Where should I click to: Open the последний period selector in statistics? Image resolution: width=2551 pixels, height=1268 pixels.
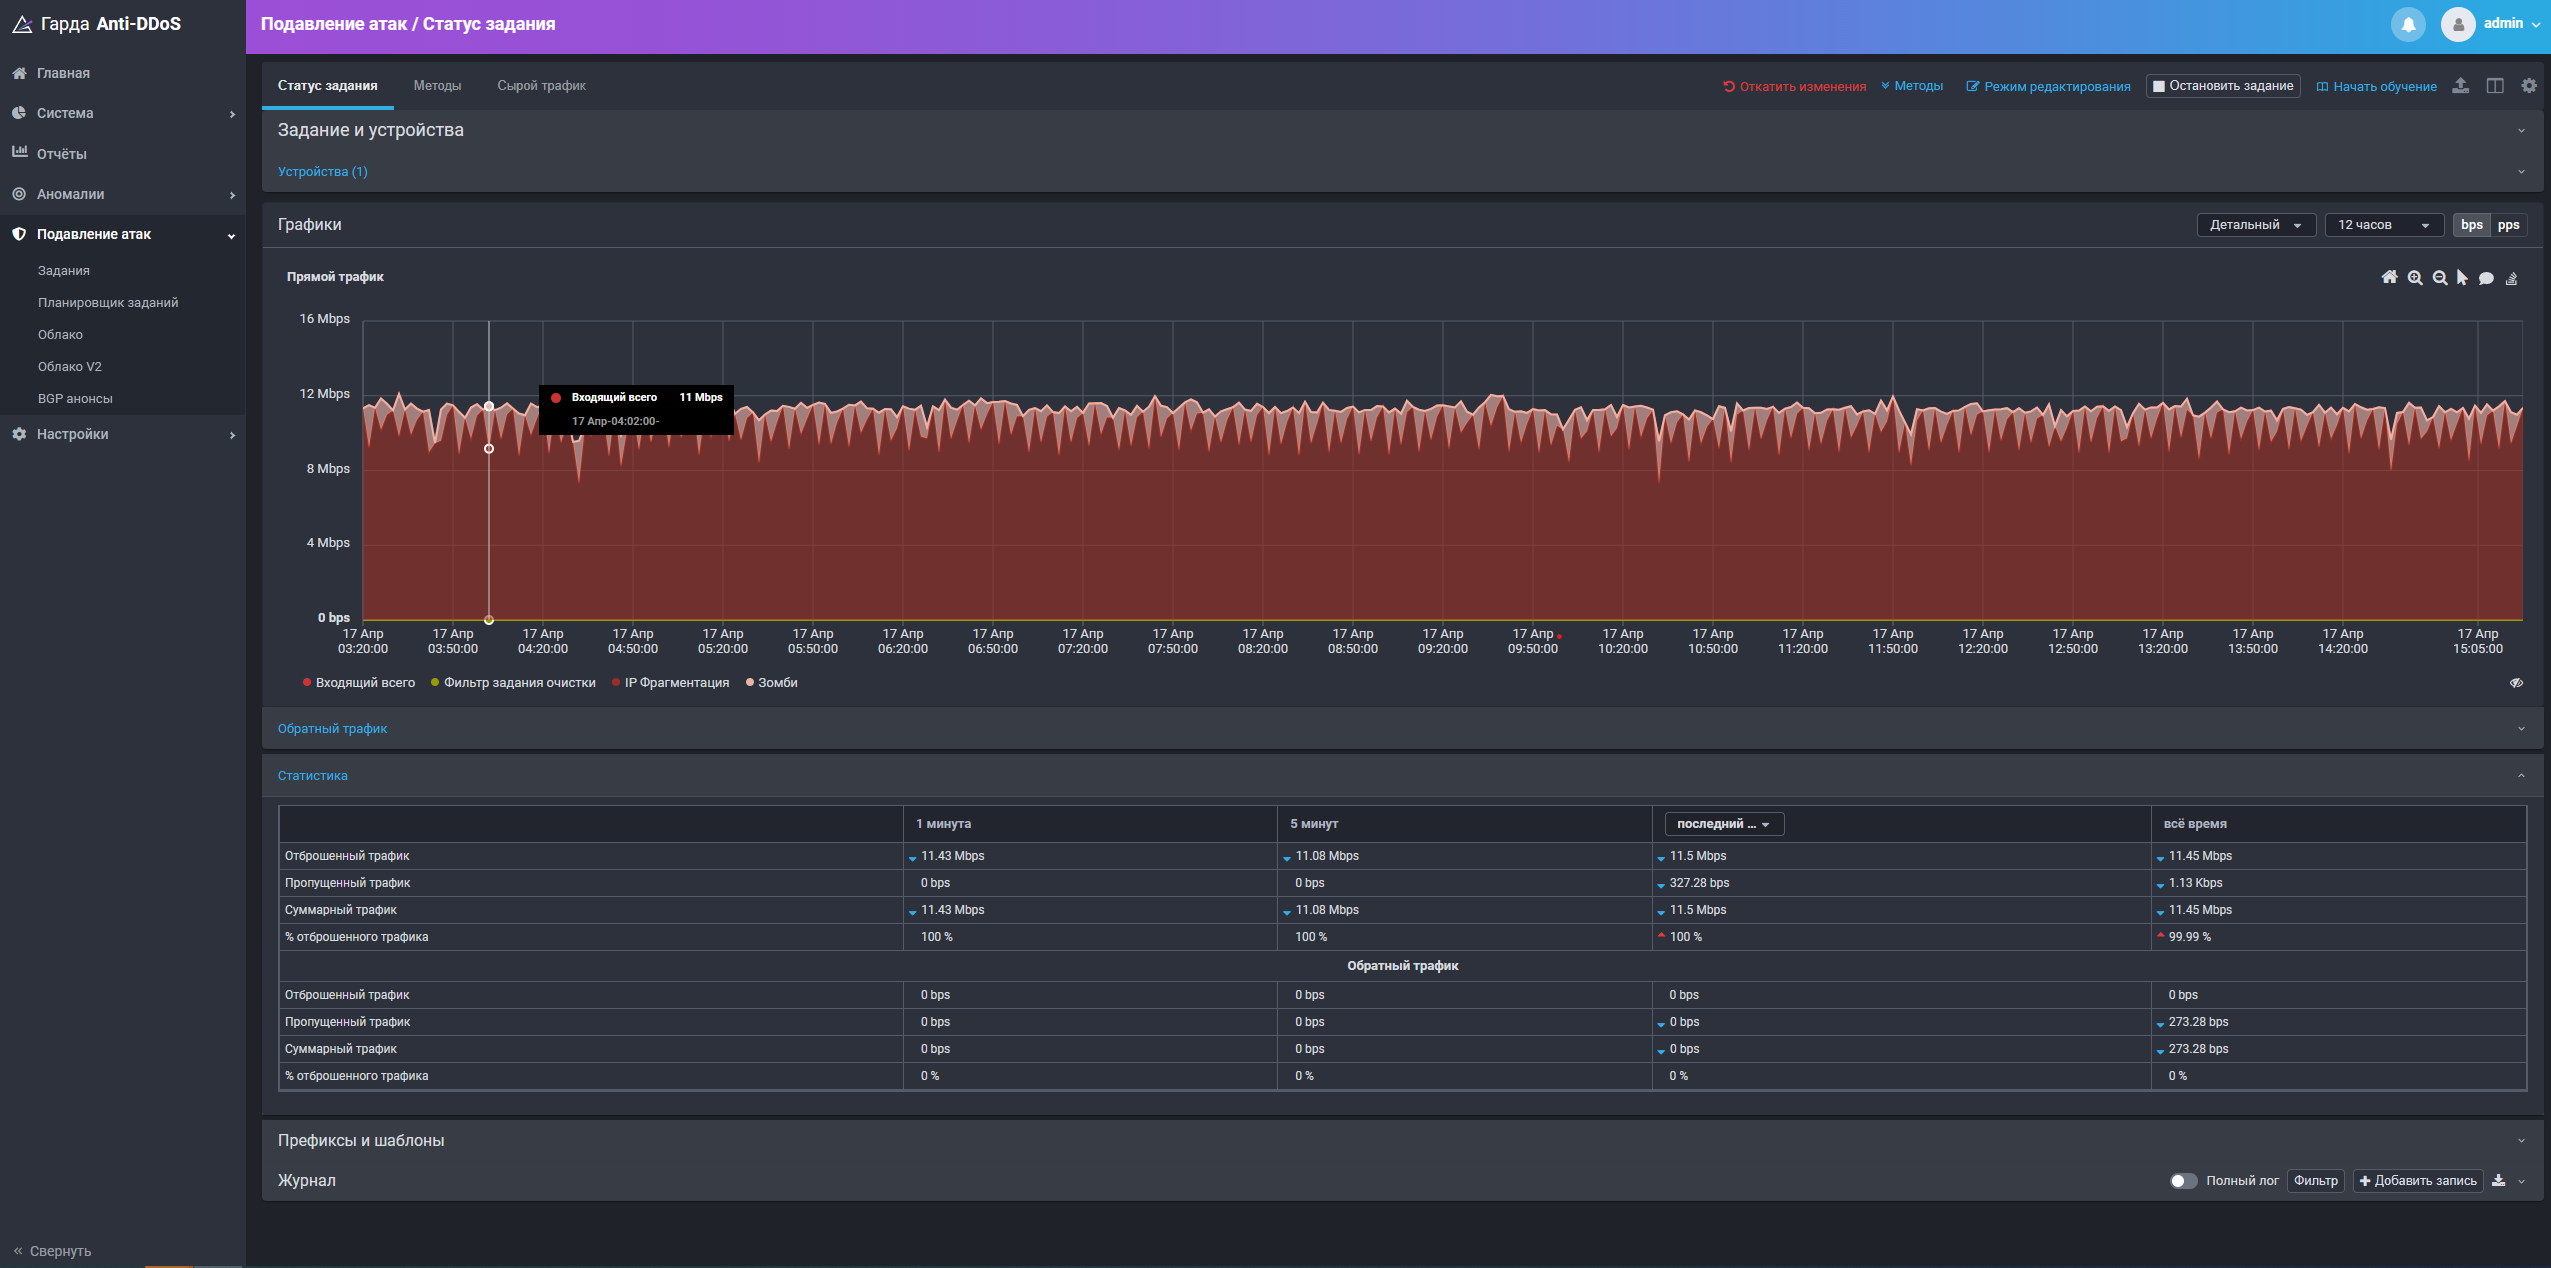point(1723,824)
